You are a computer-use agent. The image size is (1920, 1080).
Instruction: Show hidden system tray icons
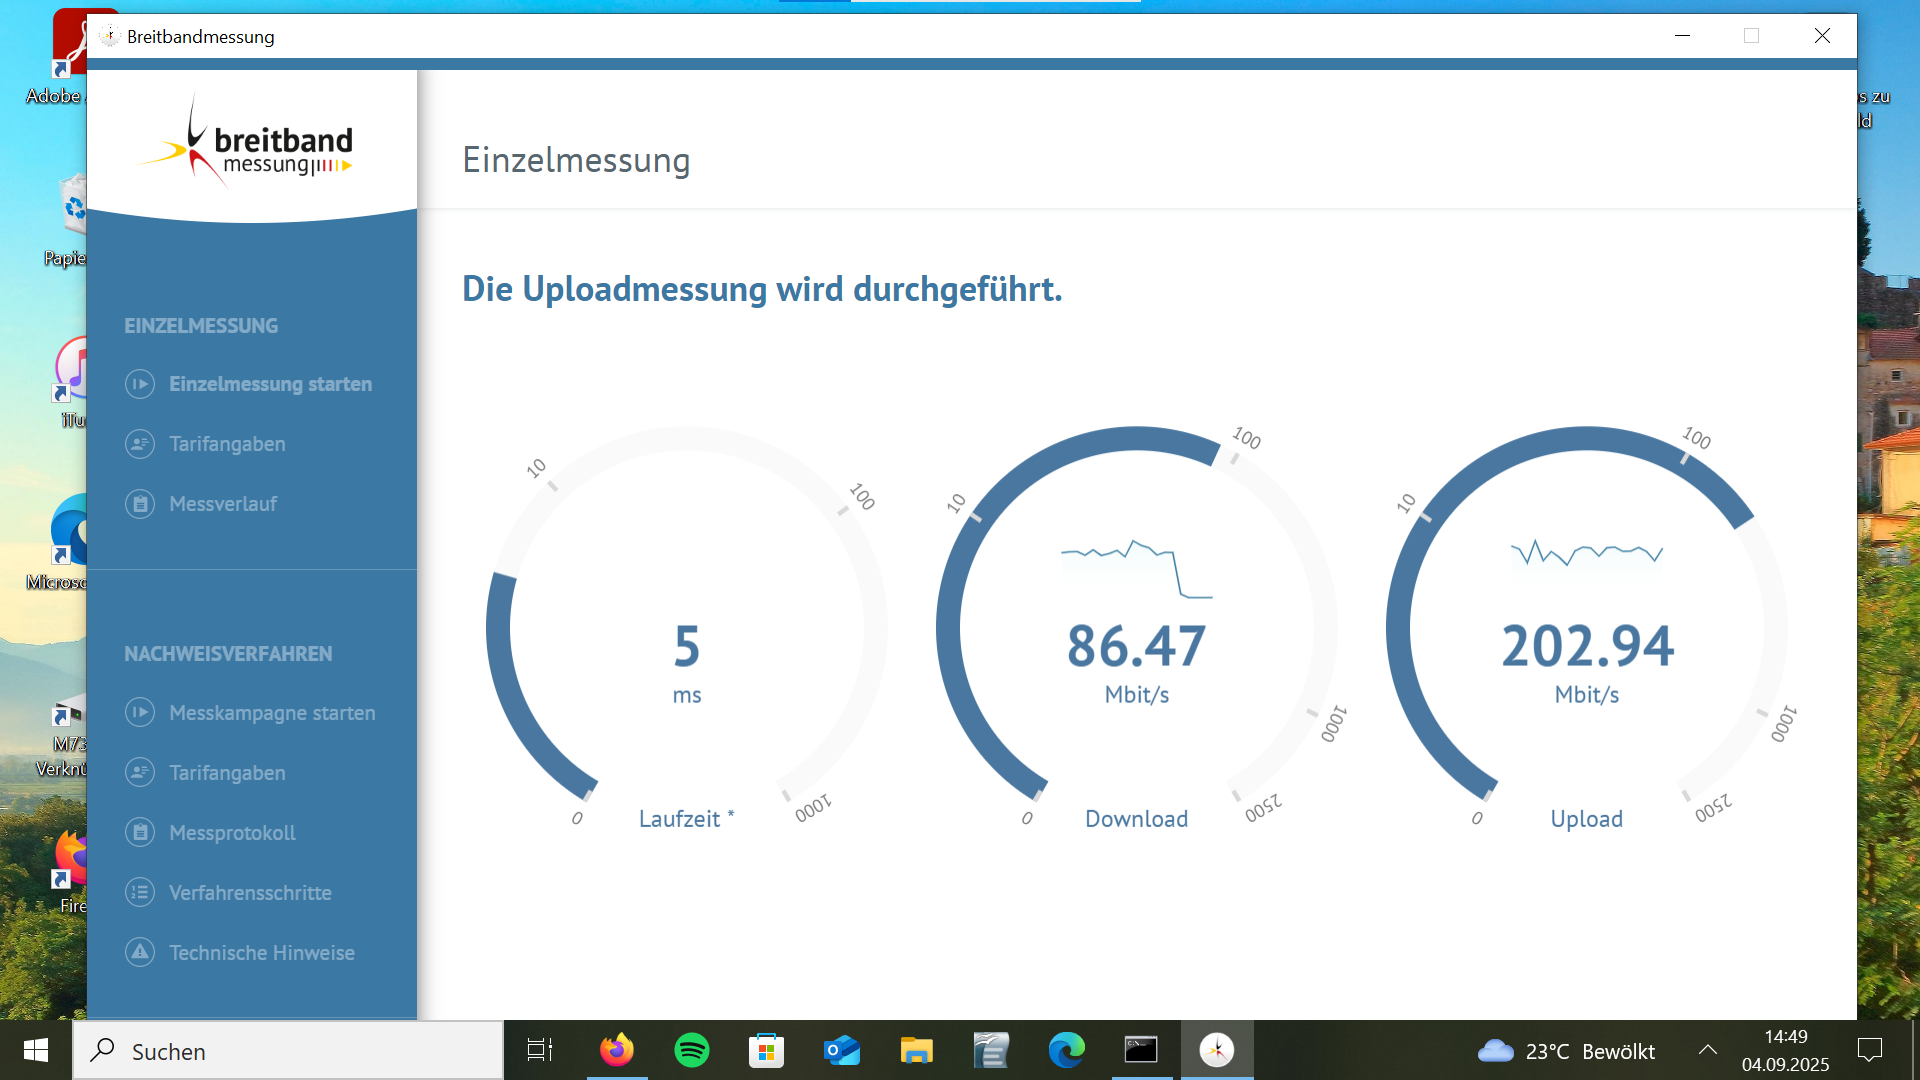coord(1708,1050)
